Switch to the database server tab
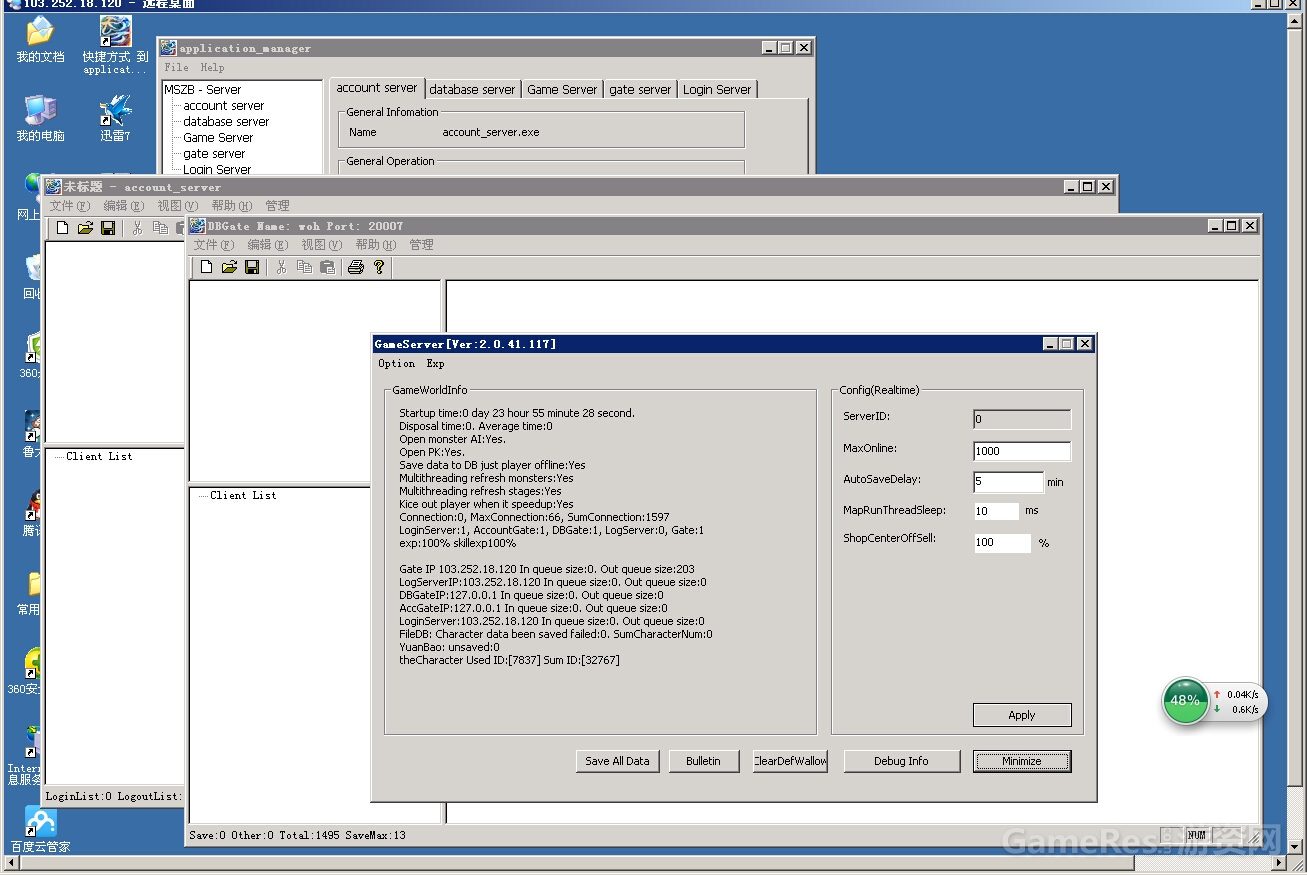1307x875 pixels. tap(472, 89)
